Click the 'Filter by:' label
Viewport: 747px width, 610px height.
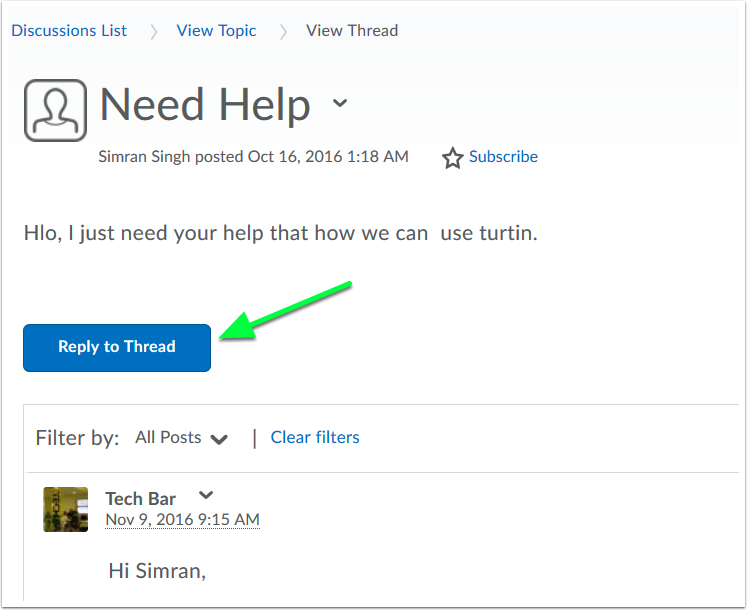(x=77, y=437)
